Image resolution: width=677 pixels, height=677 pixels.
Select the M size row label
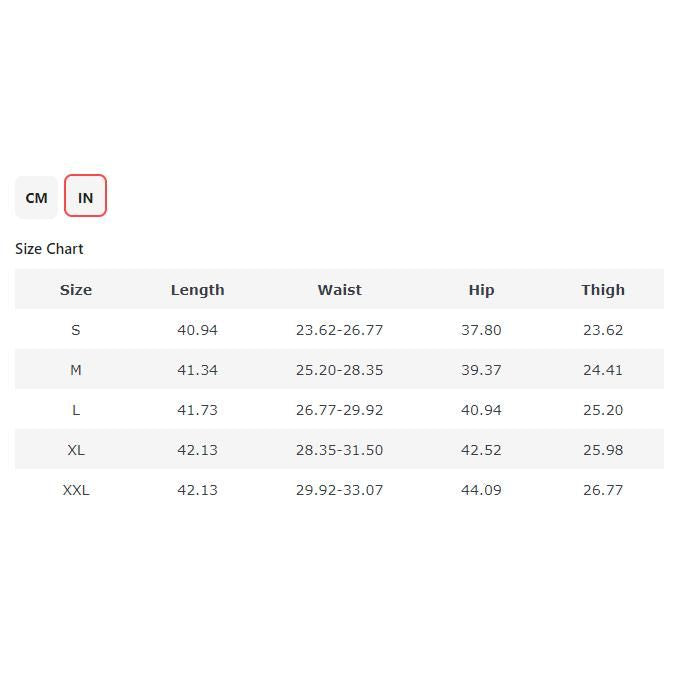pyautogui.click(x=76, y=370)
